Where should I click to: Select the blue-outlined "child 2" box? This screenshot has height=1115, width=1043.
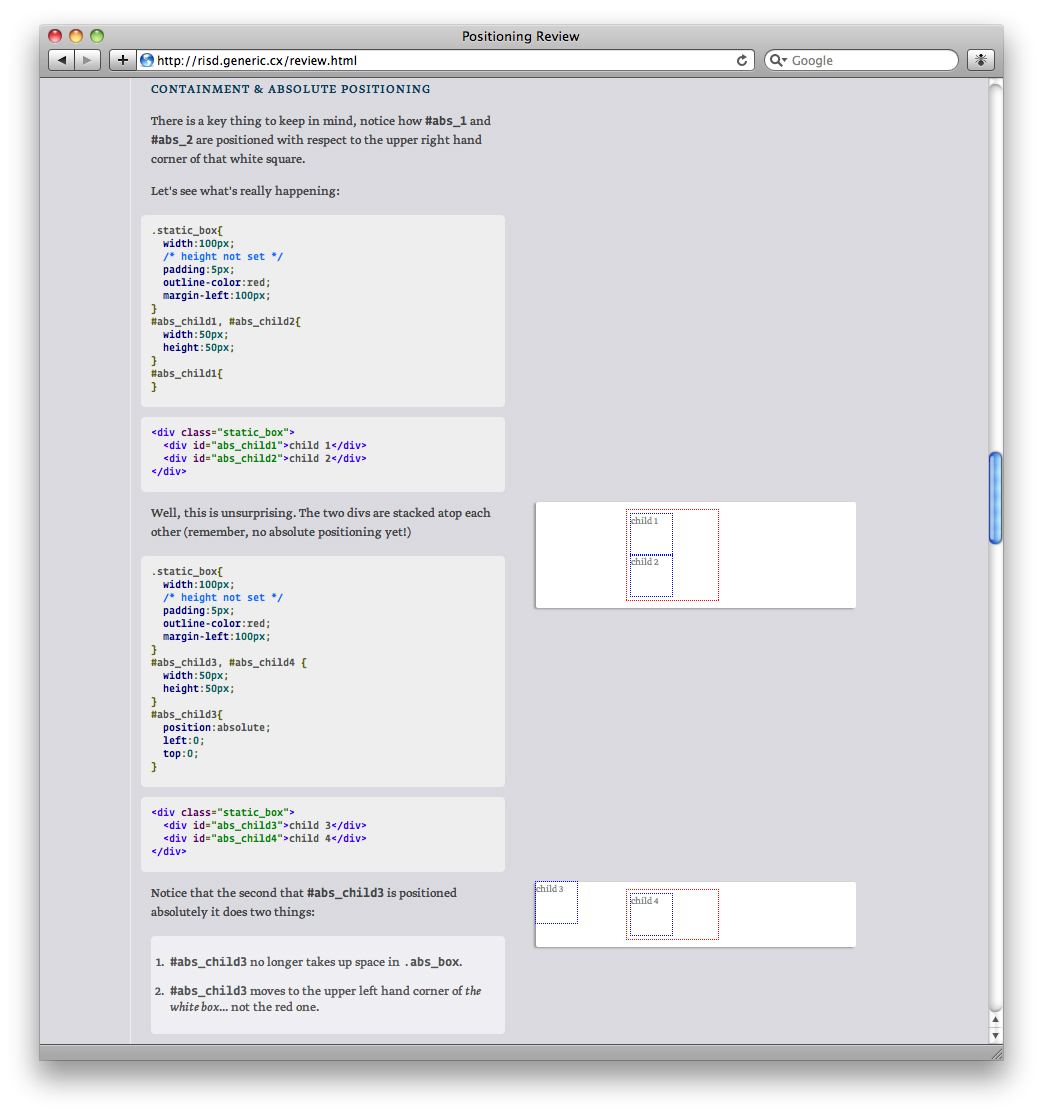coord(651,576)
